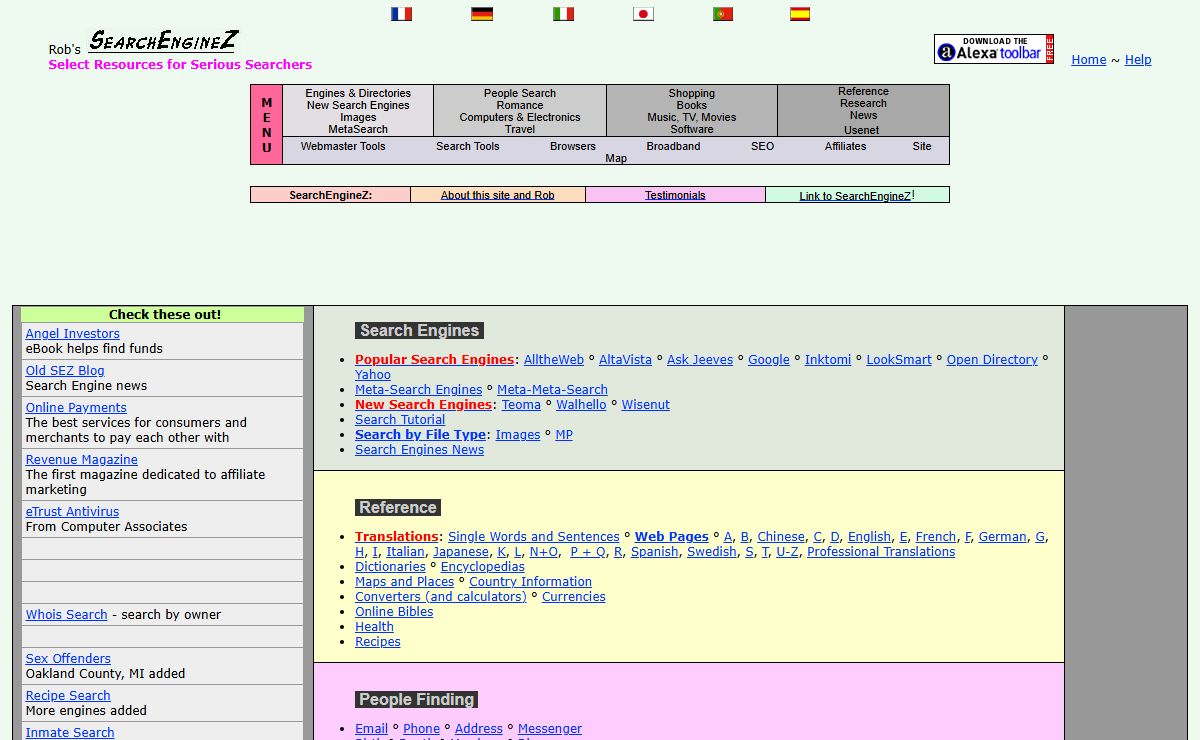Open Engines & Directories menu item
Screen dimensions: 1200x740
click(x=358, y=93)
